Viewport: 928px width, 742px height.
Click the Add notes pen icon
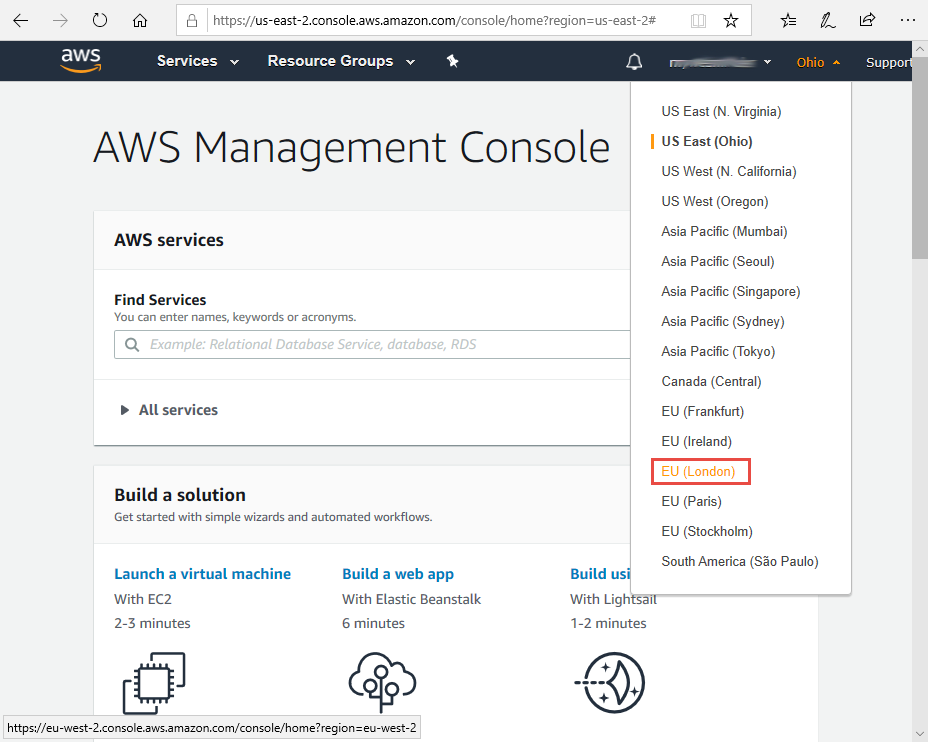click(x=827, y=21)
